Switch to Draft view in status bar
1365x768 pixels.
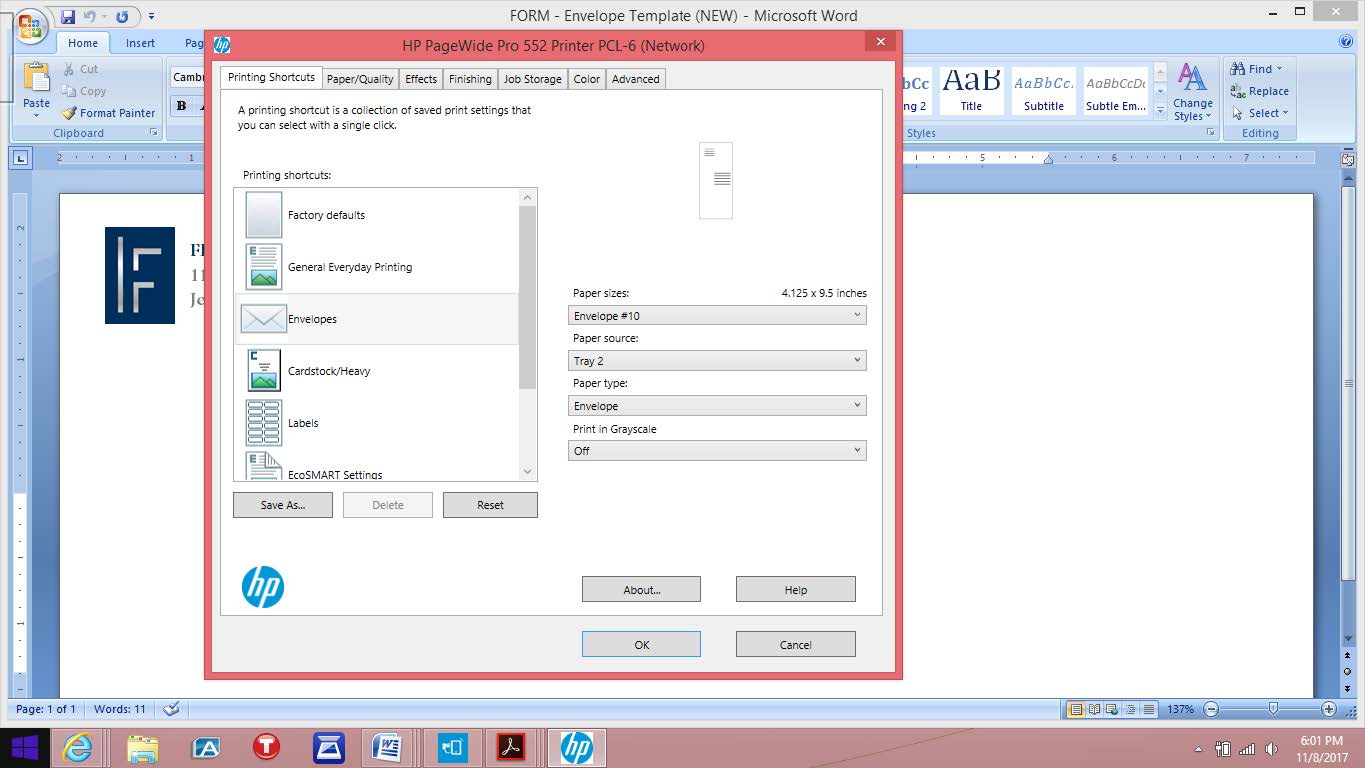tap(1148, 709)
